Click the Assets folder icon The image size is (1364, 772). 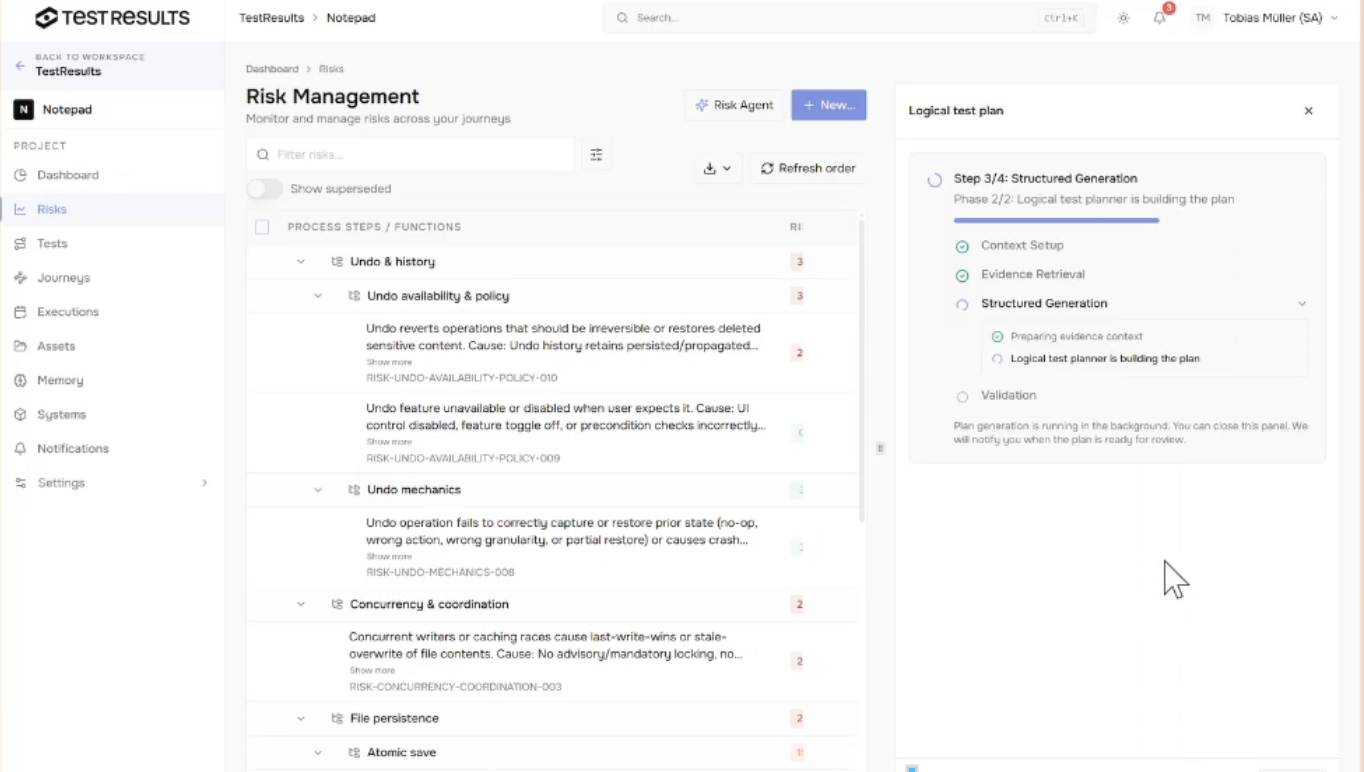tap(20, 346)
